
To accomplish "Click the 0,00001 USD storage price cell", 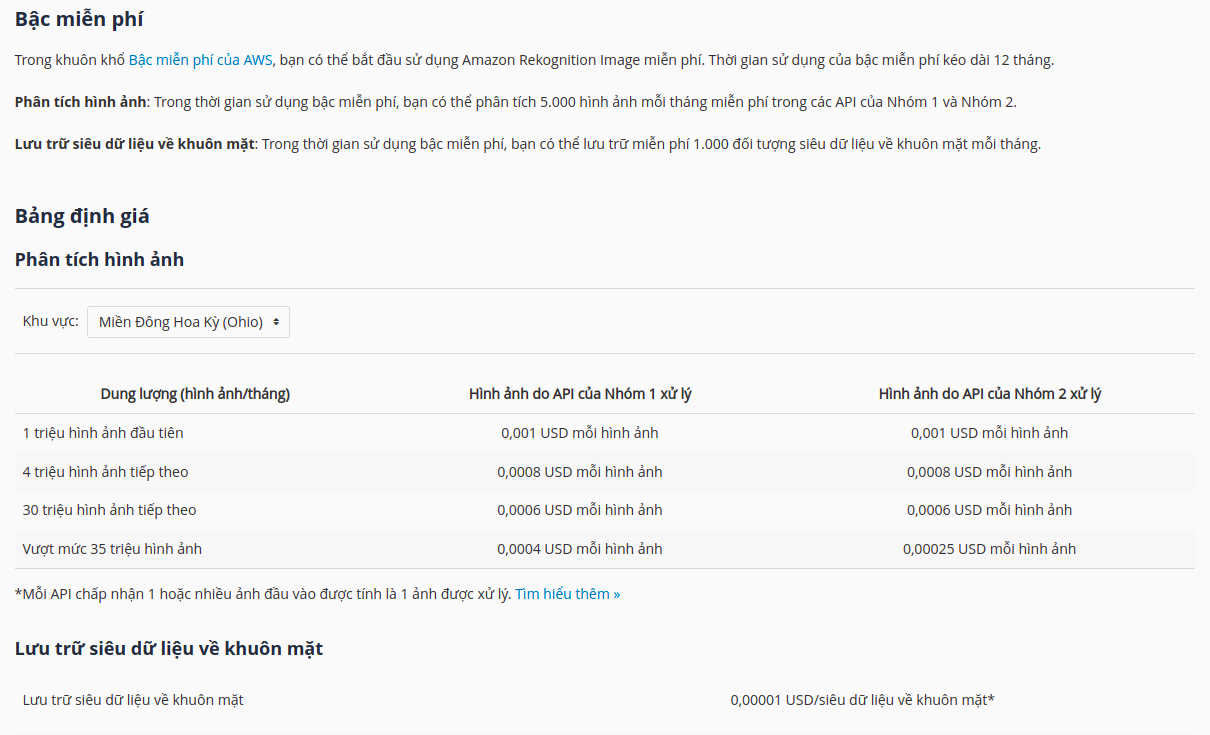I will pos(862,700).
